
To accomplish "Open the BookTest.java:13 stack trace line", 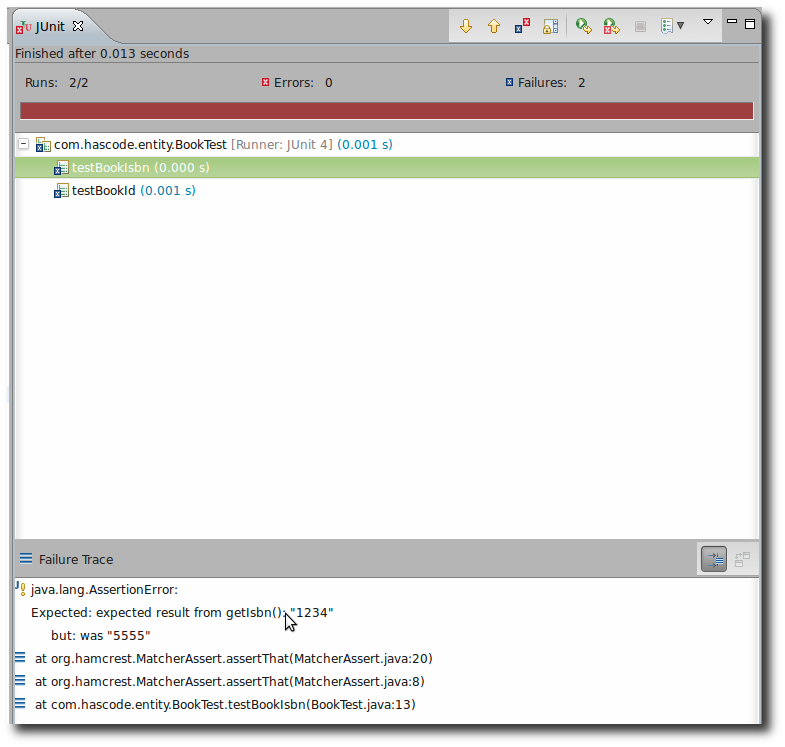I will [225, 704].
